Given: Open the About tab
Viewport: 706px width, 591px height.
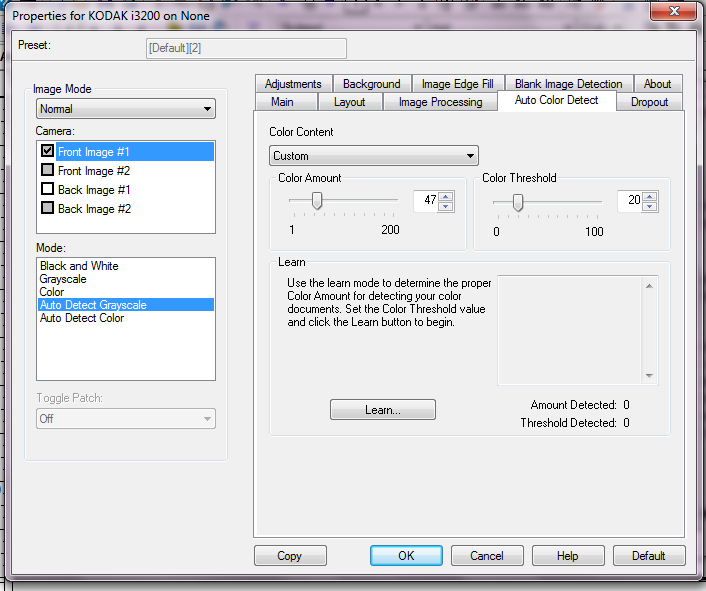Looking at the screenshot, I should pos(657,84).
